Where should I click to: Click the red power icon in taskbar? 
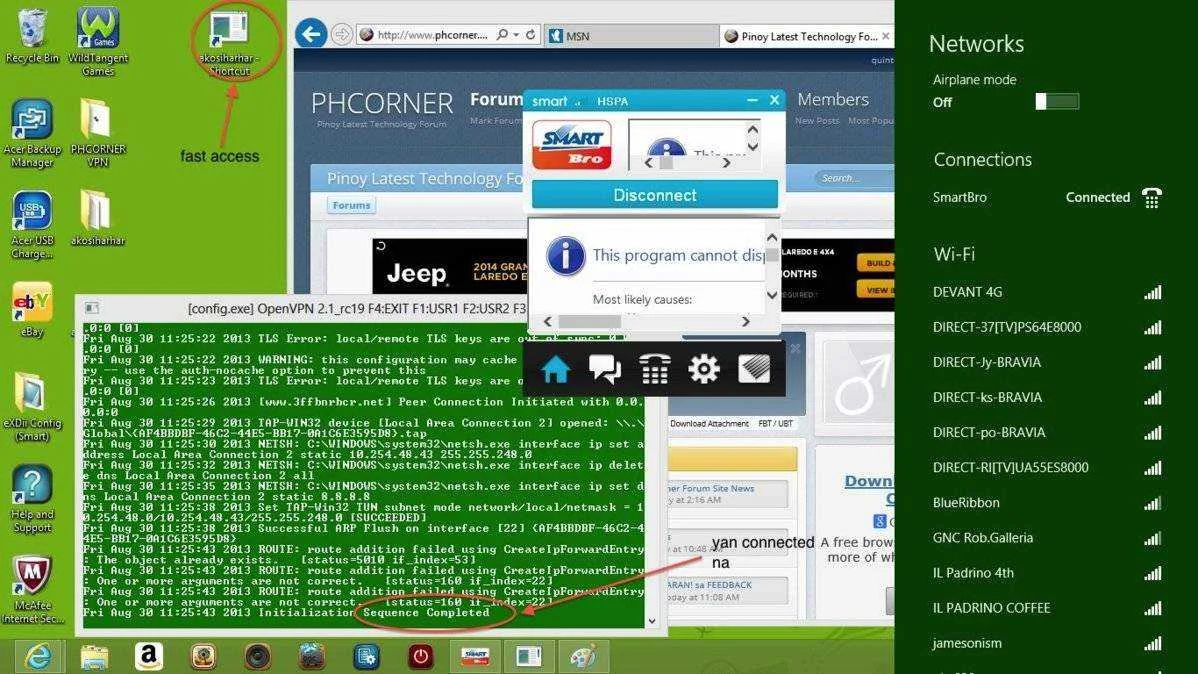coord(420,656)
